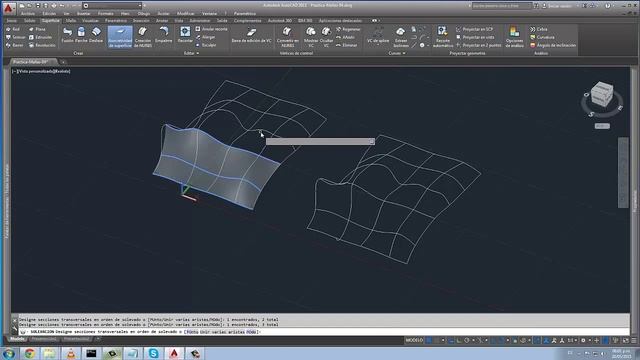The width and height of the screenshot is (640, 360).
Task: Open VC de spline dropdown
Action: [378, 36]
